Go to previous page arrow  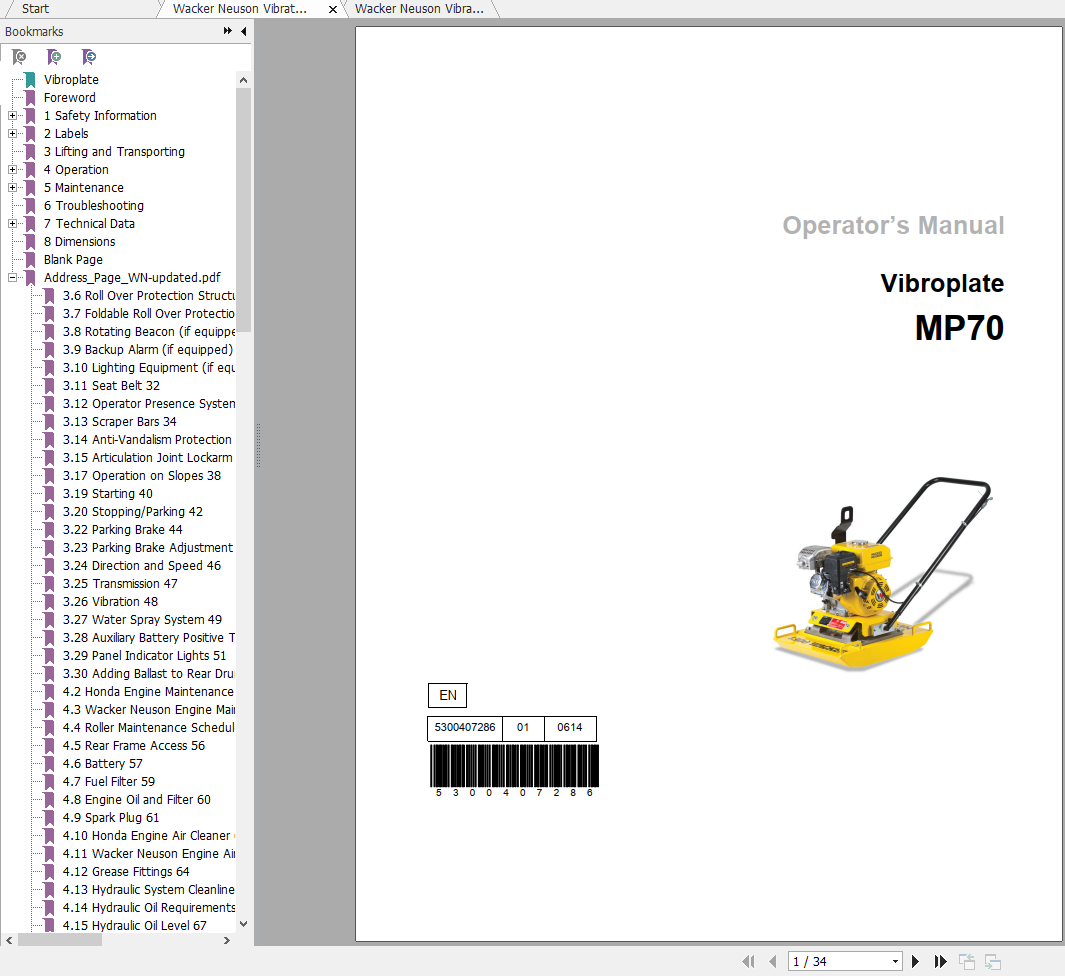coord(772,961)
